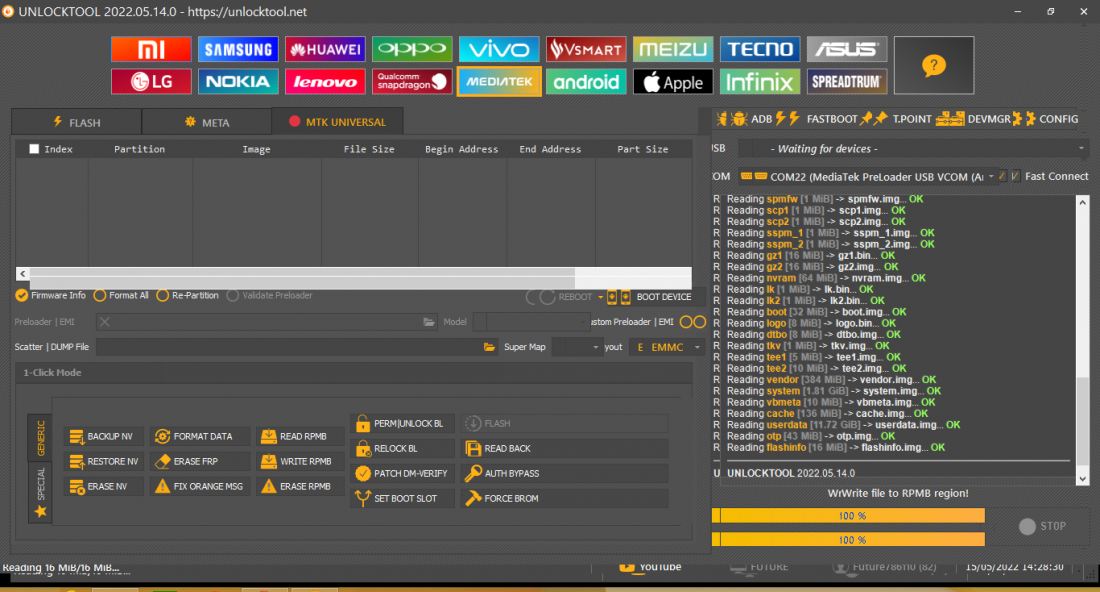1100x592 pixels.
Task: Select the Infinix brand logo
Action: click(760, 81)
